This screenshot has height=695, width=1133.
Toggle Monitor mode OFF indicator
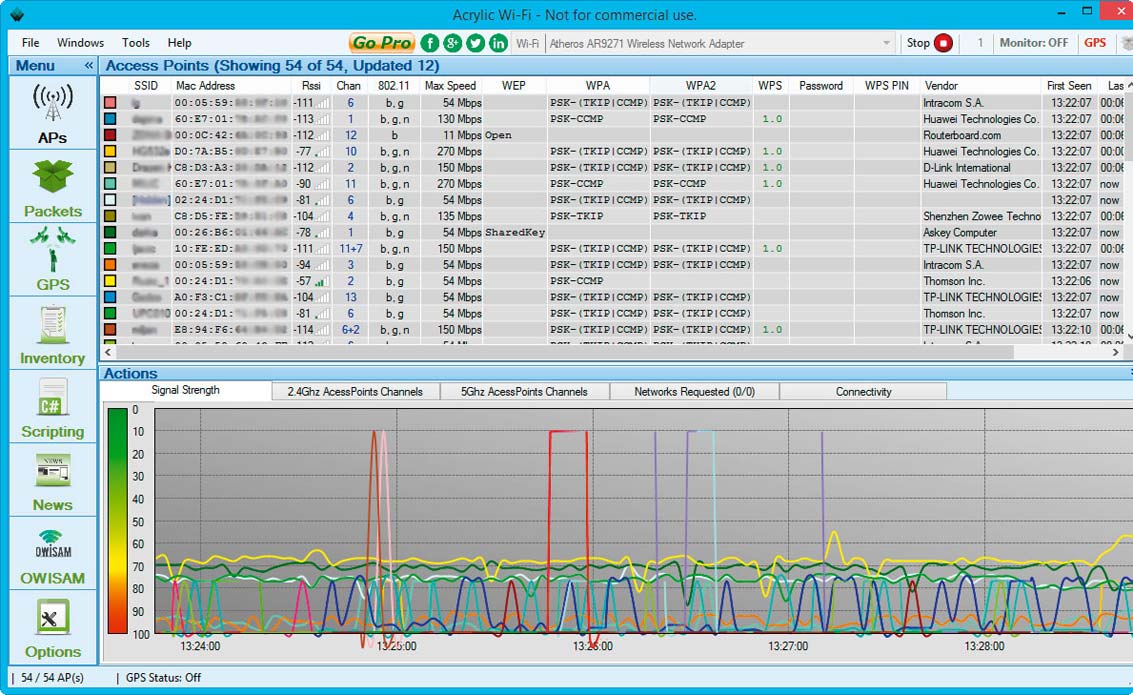tap(1033, 43)
